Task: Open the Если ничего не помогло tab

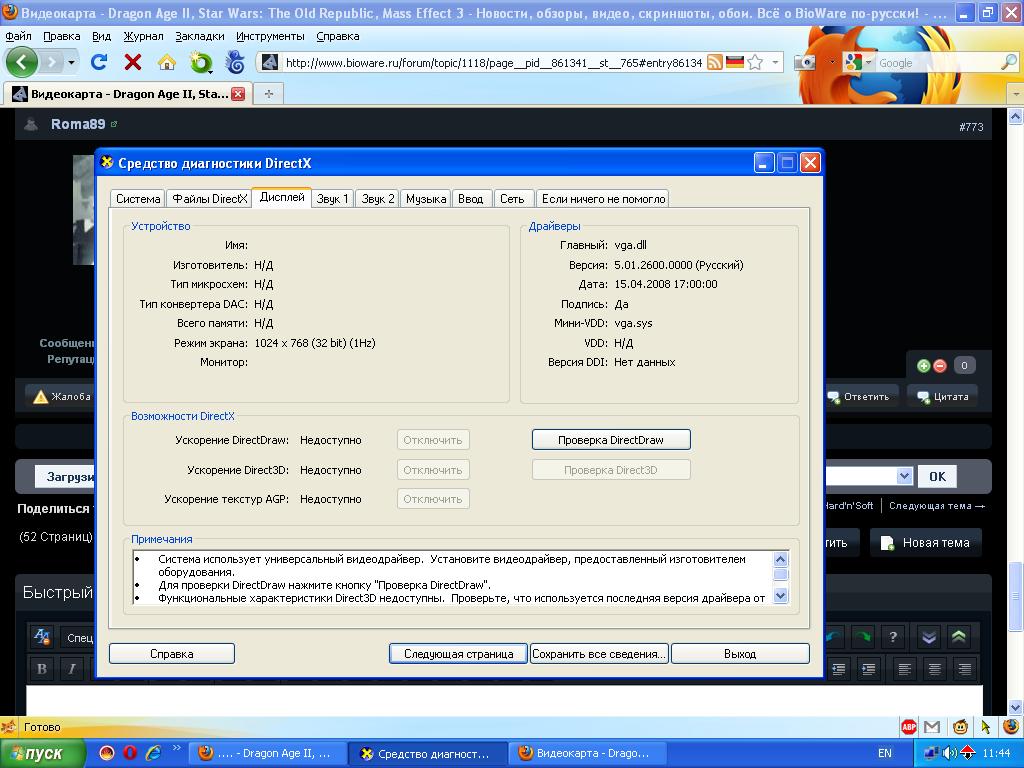Action: (x=603, y=199)
